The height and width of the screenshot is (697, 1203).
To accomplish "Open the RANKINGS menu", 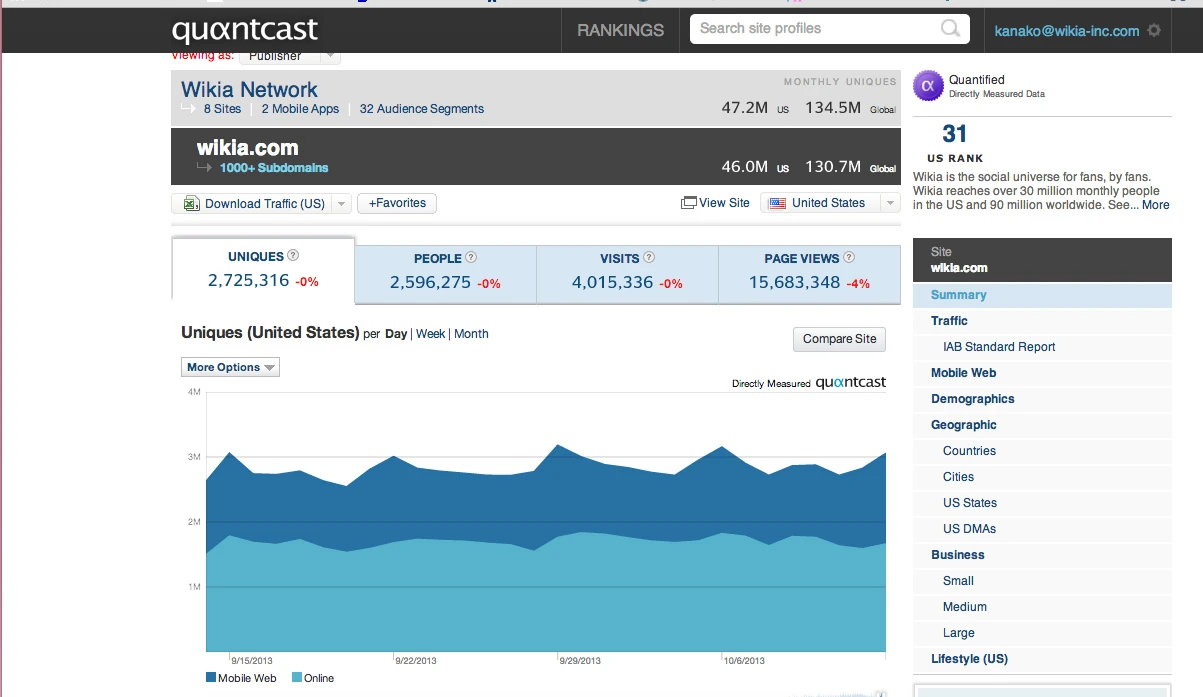I will [620, 30].
